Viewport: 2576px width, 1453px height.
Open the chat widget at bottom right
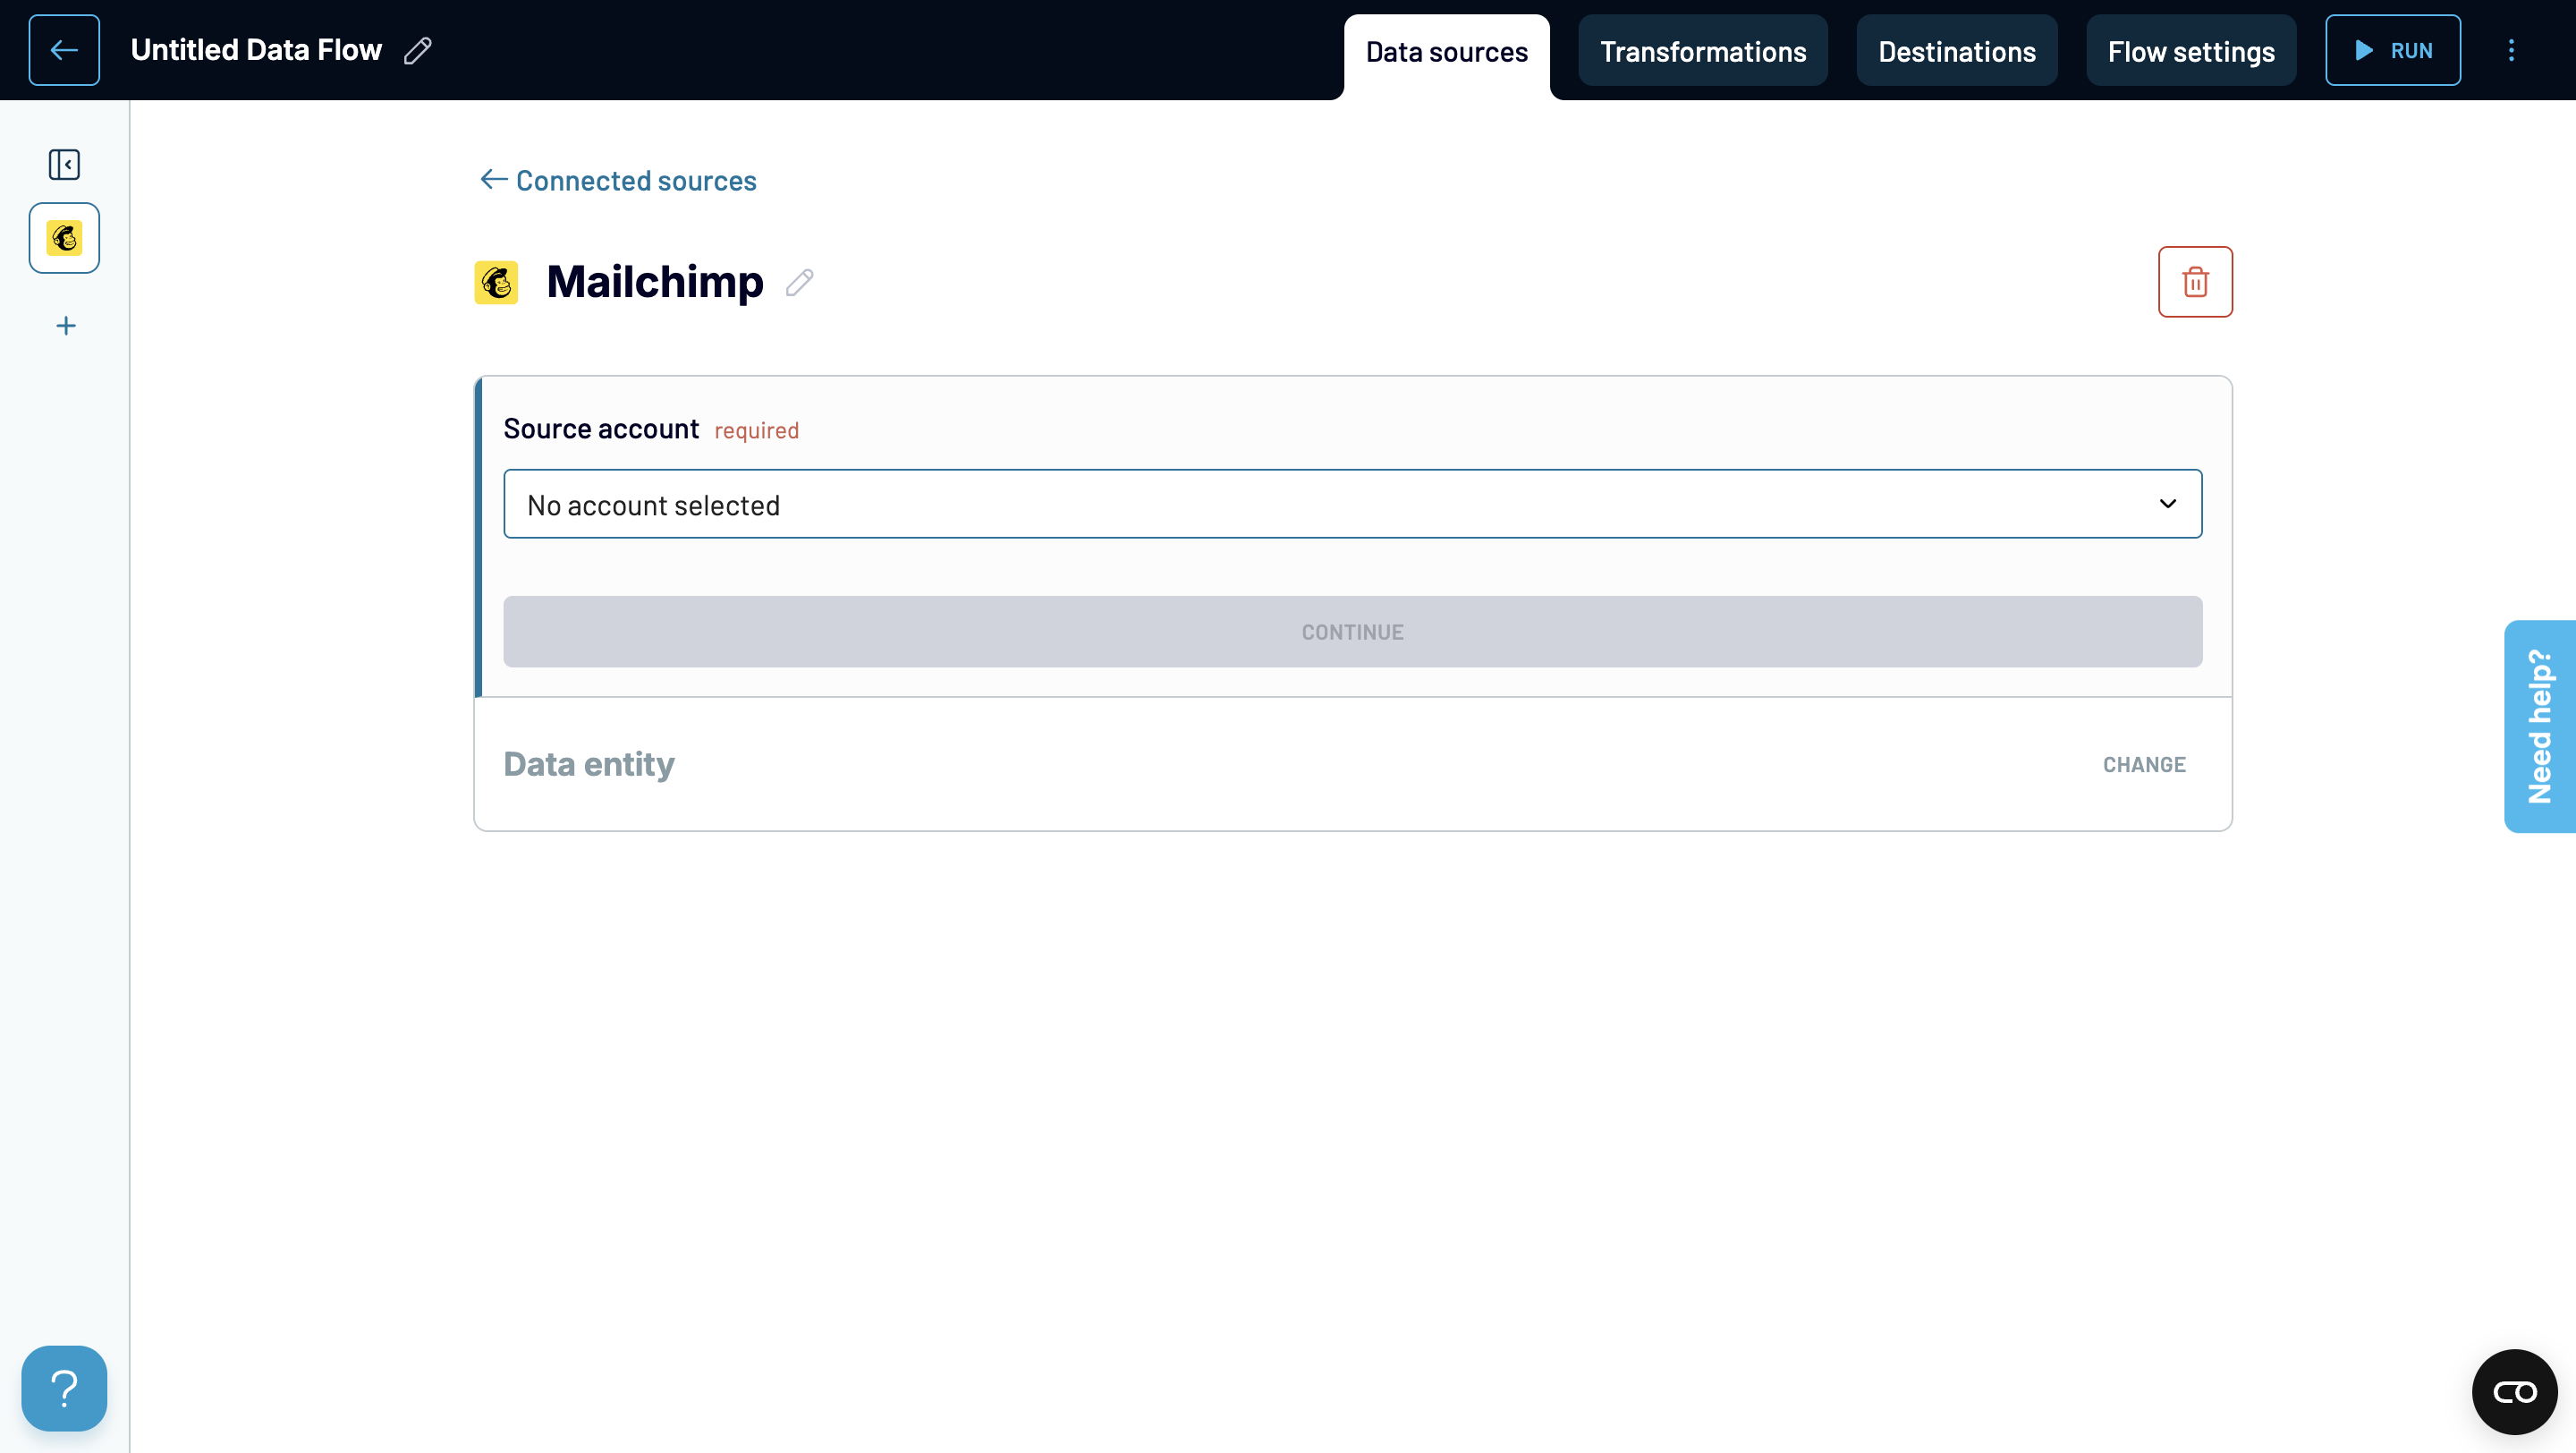(x=2514, y=1392)
